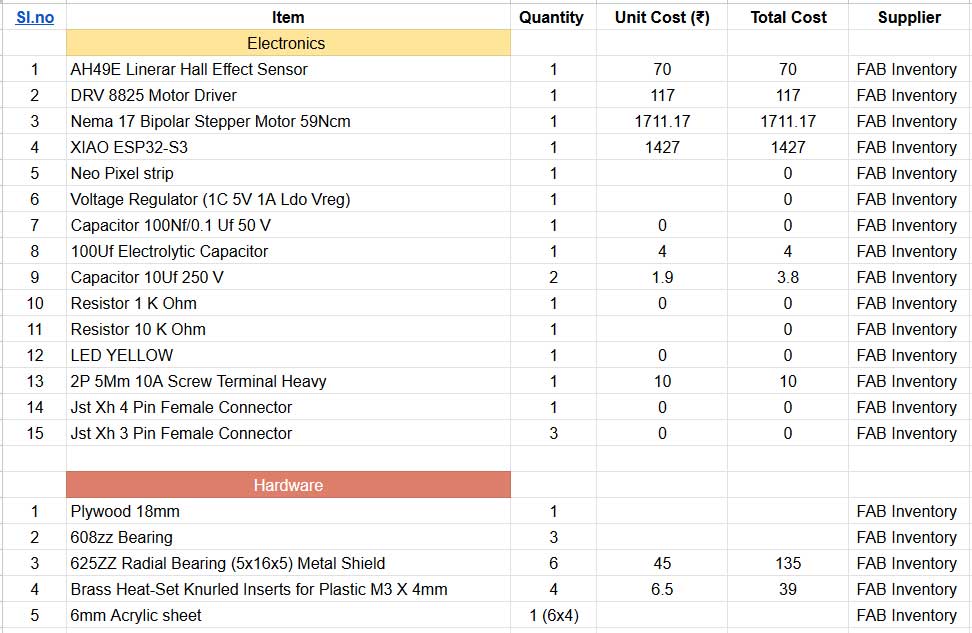
Task: Click the 608zz Bearing item cell
Action: coord(122,537)
